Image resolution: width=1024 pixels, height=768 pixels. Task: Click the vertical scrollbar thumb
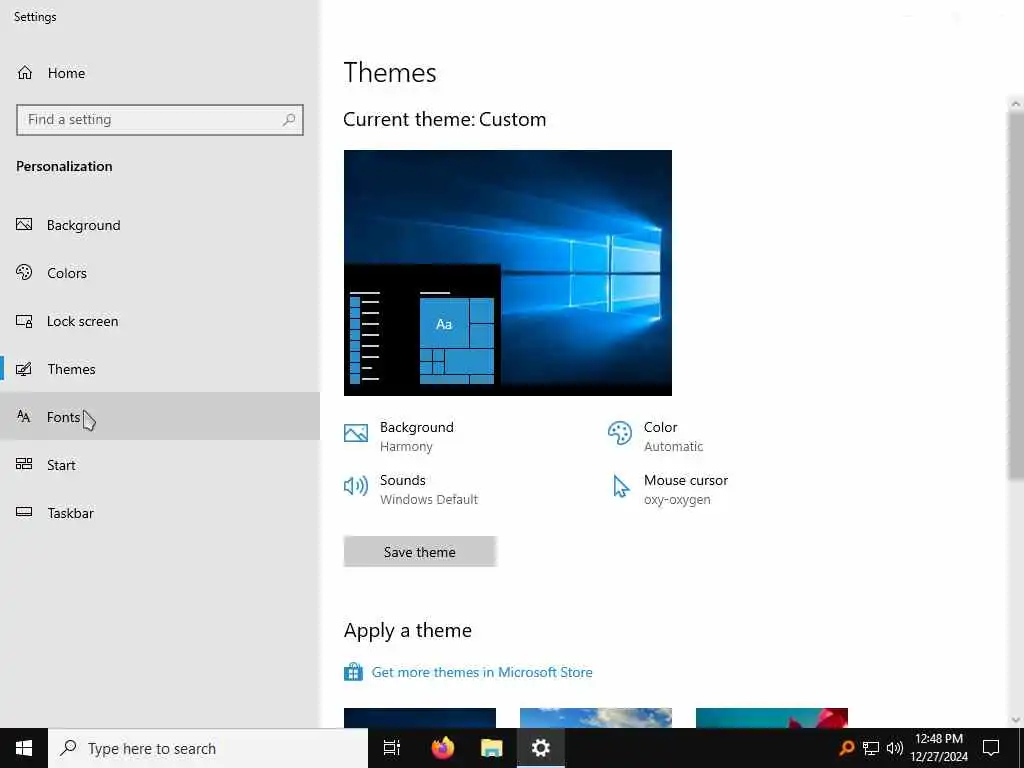click(x=1016, y=295)
